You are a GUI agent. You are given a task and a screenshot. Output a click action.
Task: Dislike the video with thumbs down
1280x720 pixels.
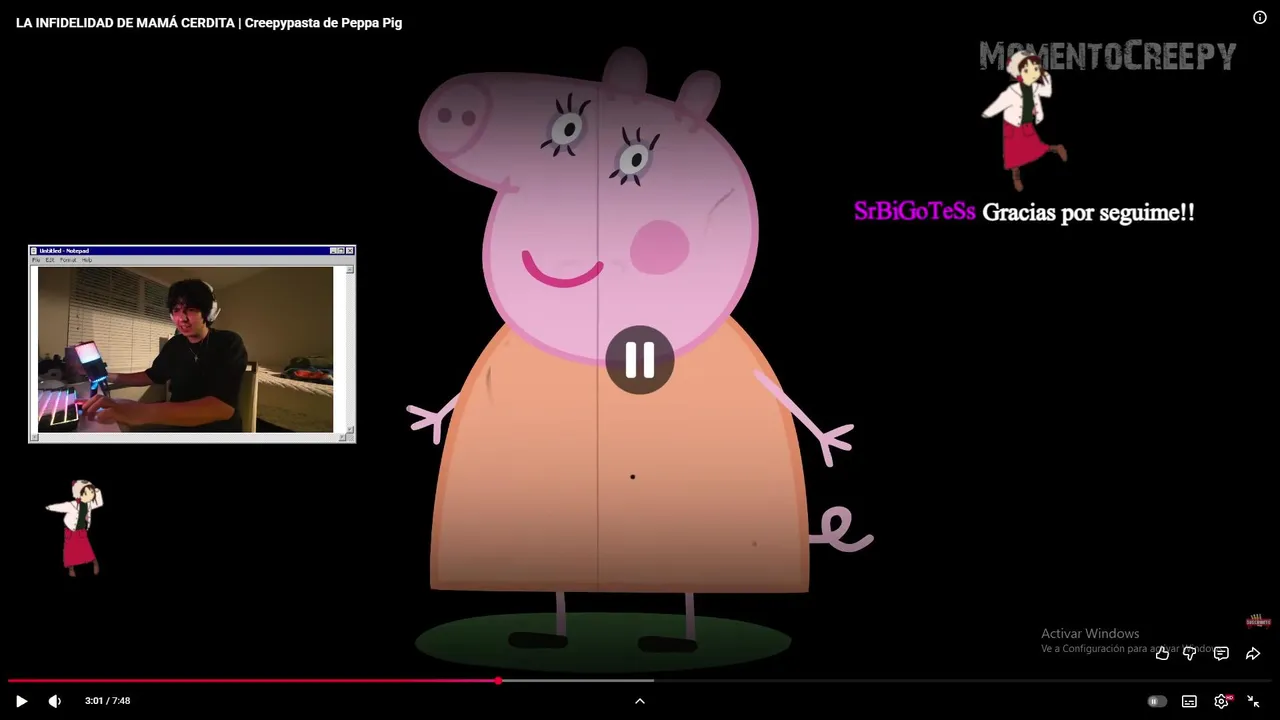pyautogui.click(x=1190, y=654)
